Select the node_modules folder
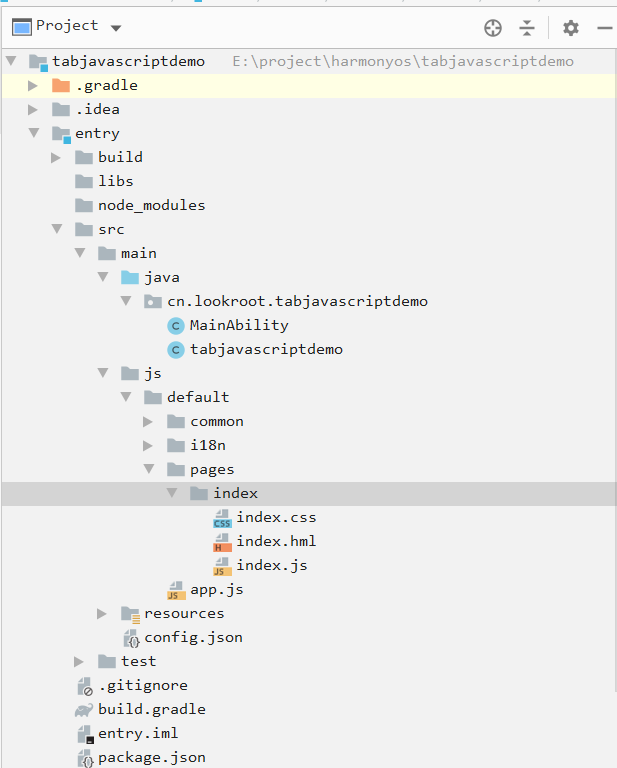Viewport: 617px width, 768px height. click(x=151, y=205)
